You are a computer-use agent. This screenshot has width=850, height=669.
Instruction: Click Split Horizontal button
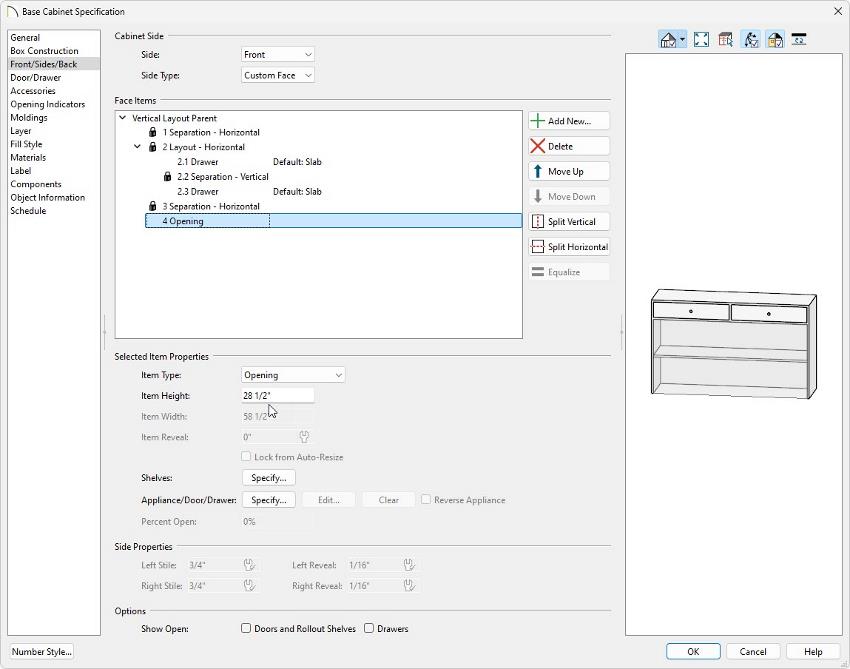[x=569, y=247]
